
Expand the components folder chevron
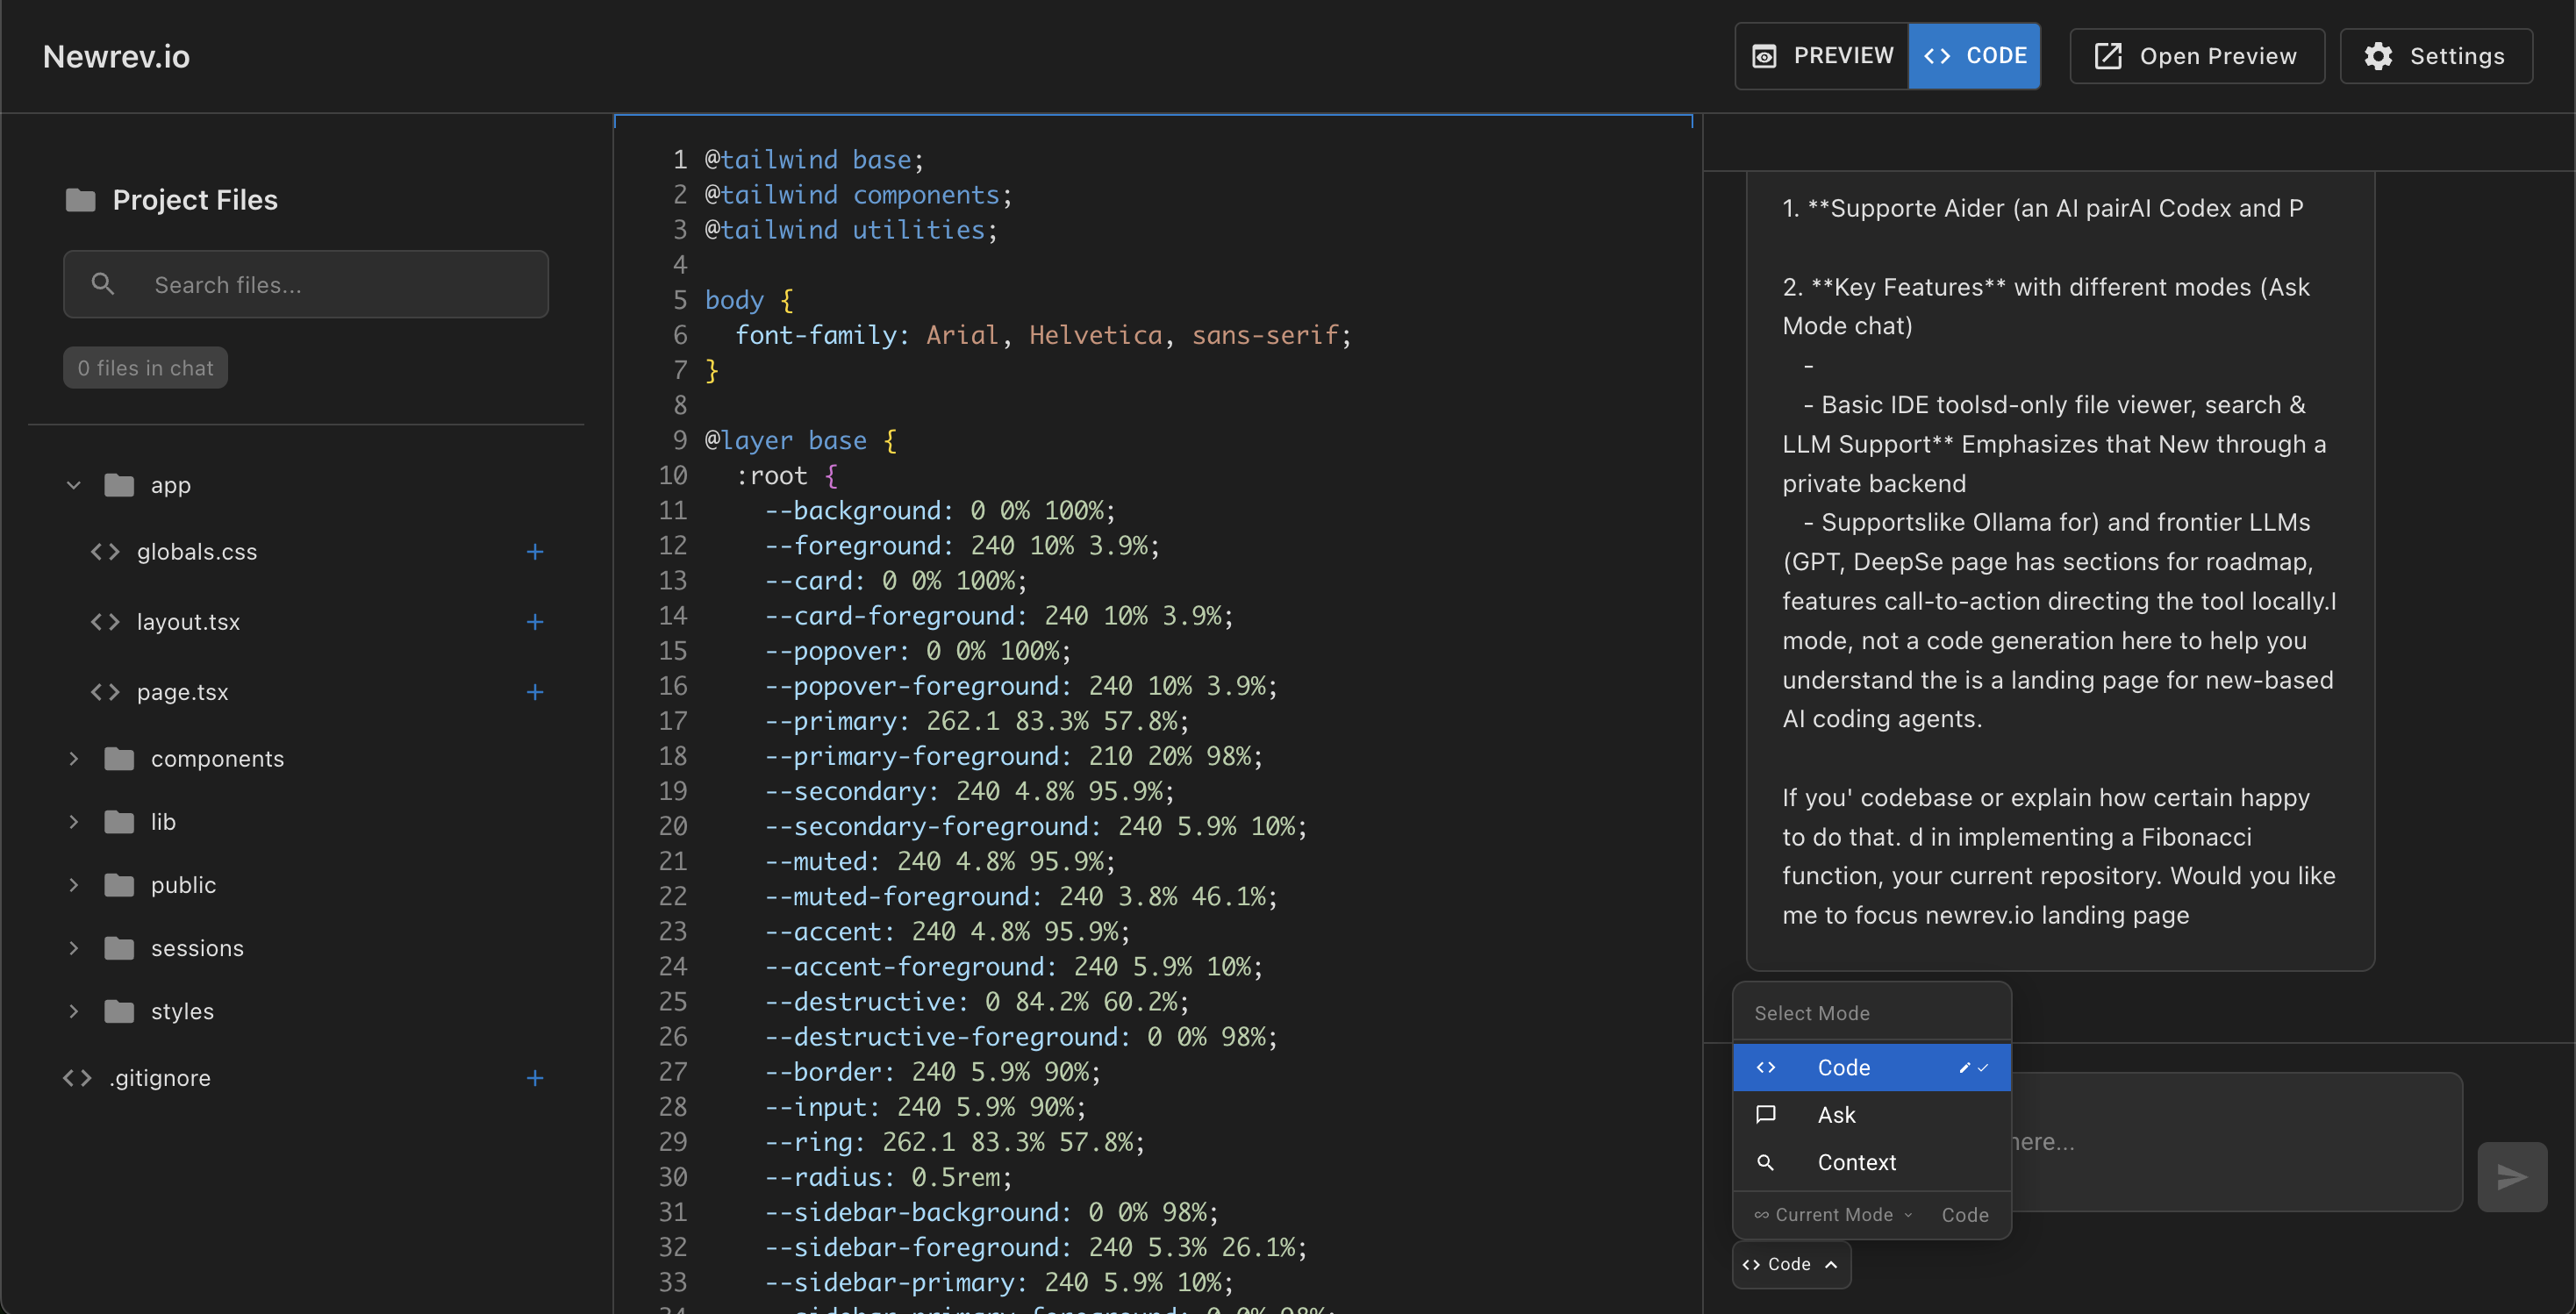coord(73,759)
